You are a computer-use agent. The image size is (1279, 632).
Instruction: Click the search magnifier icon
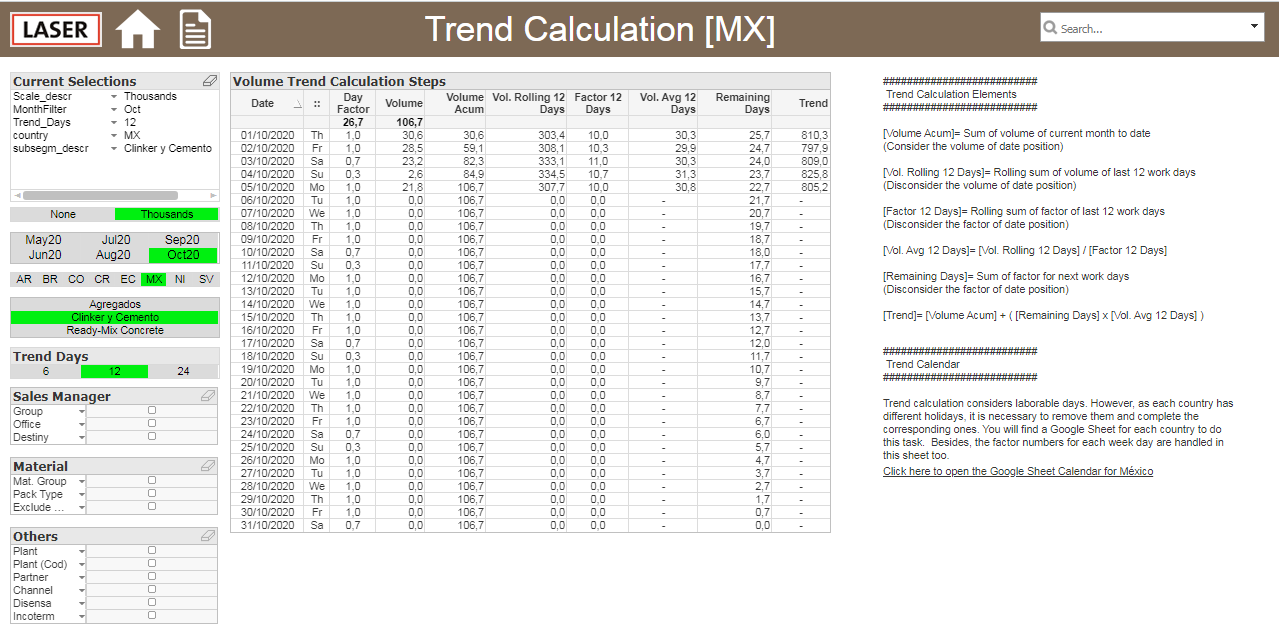(1050, 28)
